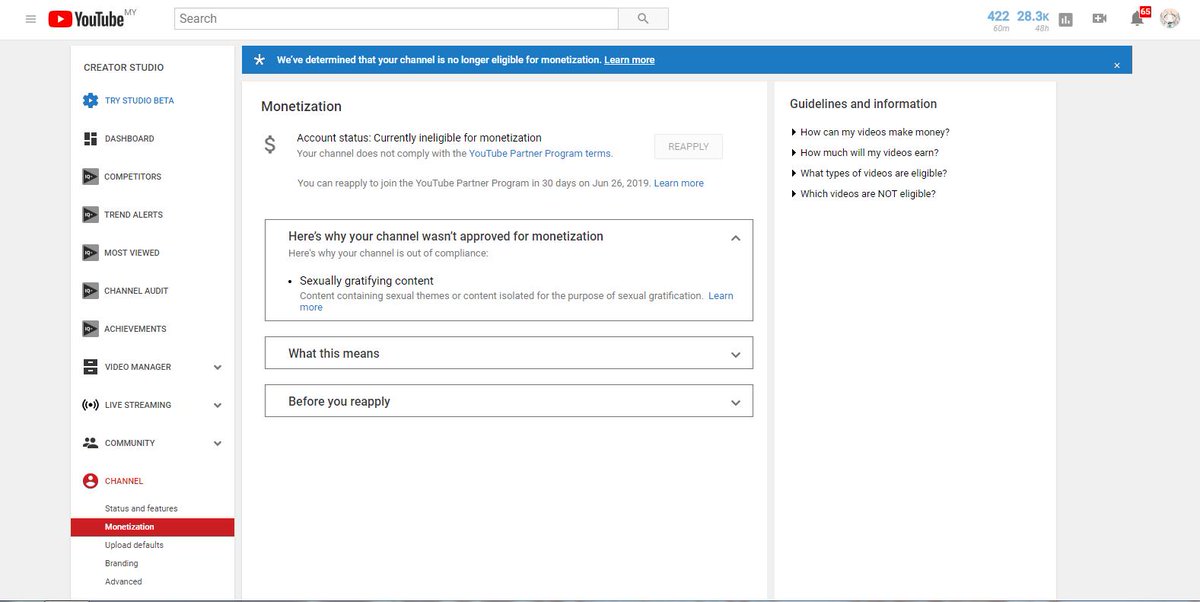The image size is (1200, 602).
Task: Open the notifications bell
Action: [1137, 18]
